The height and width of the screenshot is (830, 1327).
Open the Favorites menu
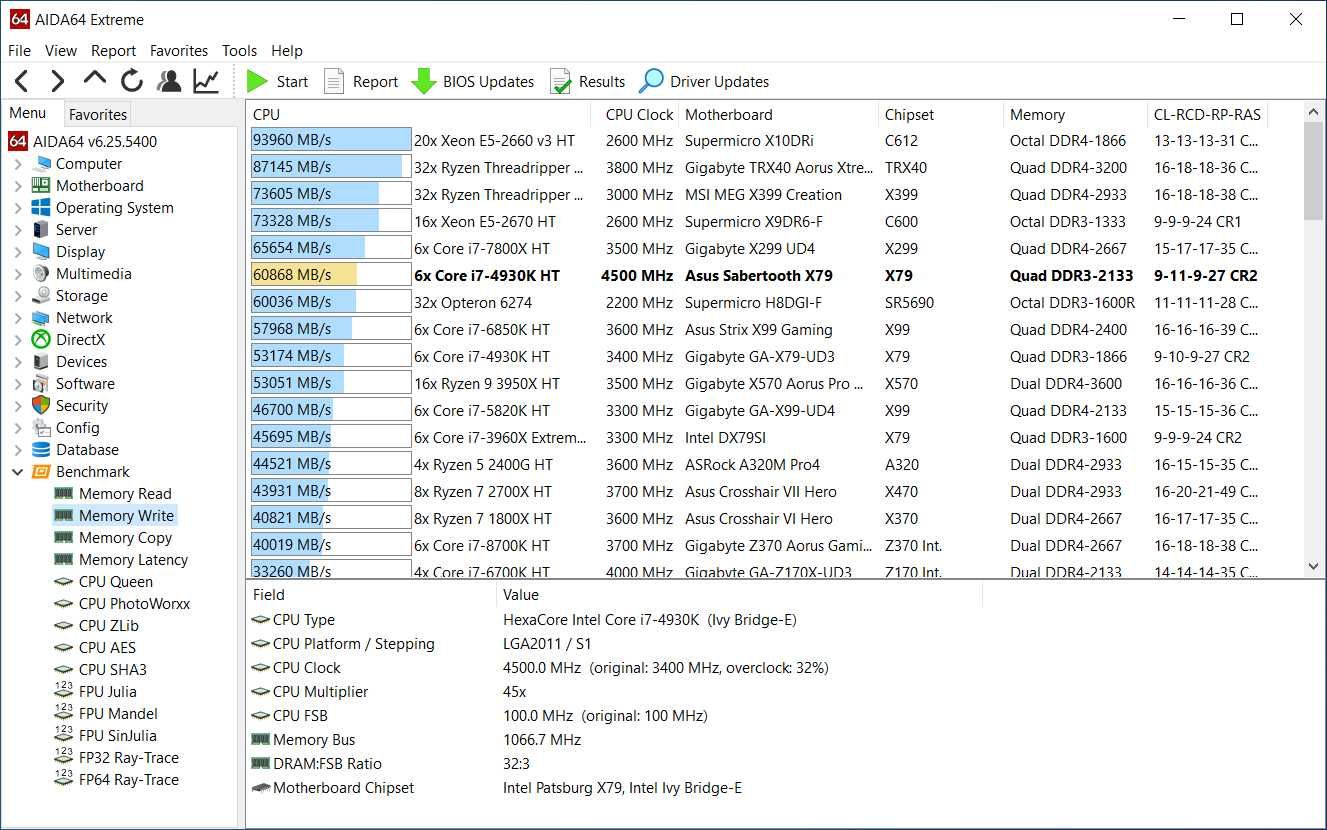click(179, 51)
